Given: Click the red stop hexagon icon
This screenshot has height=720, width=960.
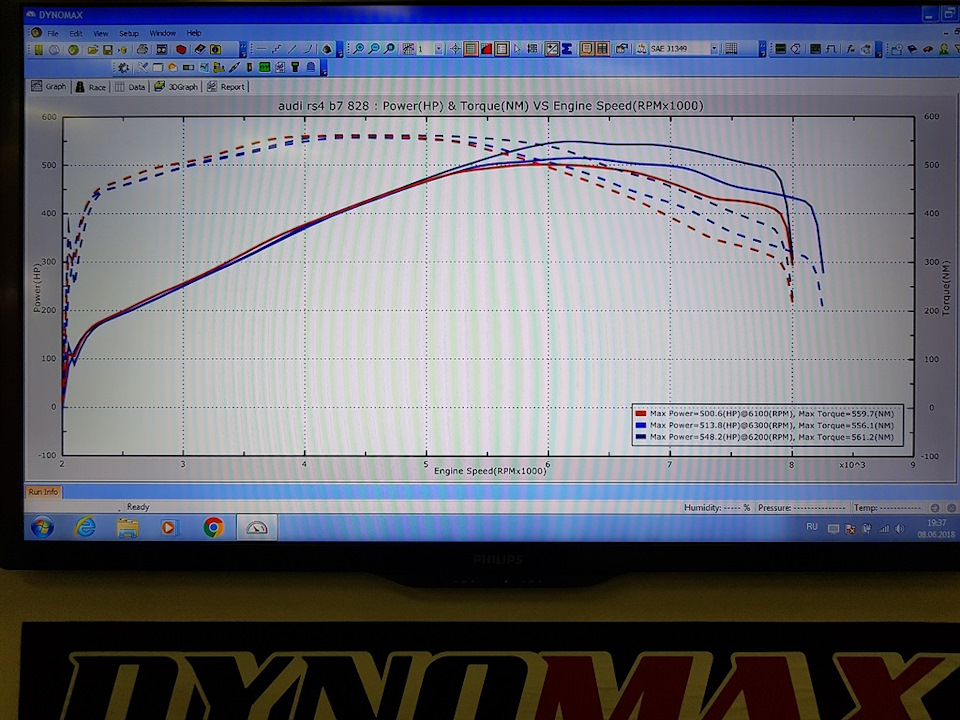Looking at the screenshot, I should point(181,50).
